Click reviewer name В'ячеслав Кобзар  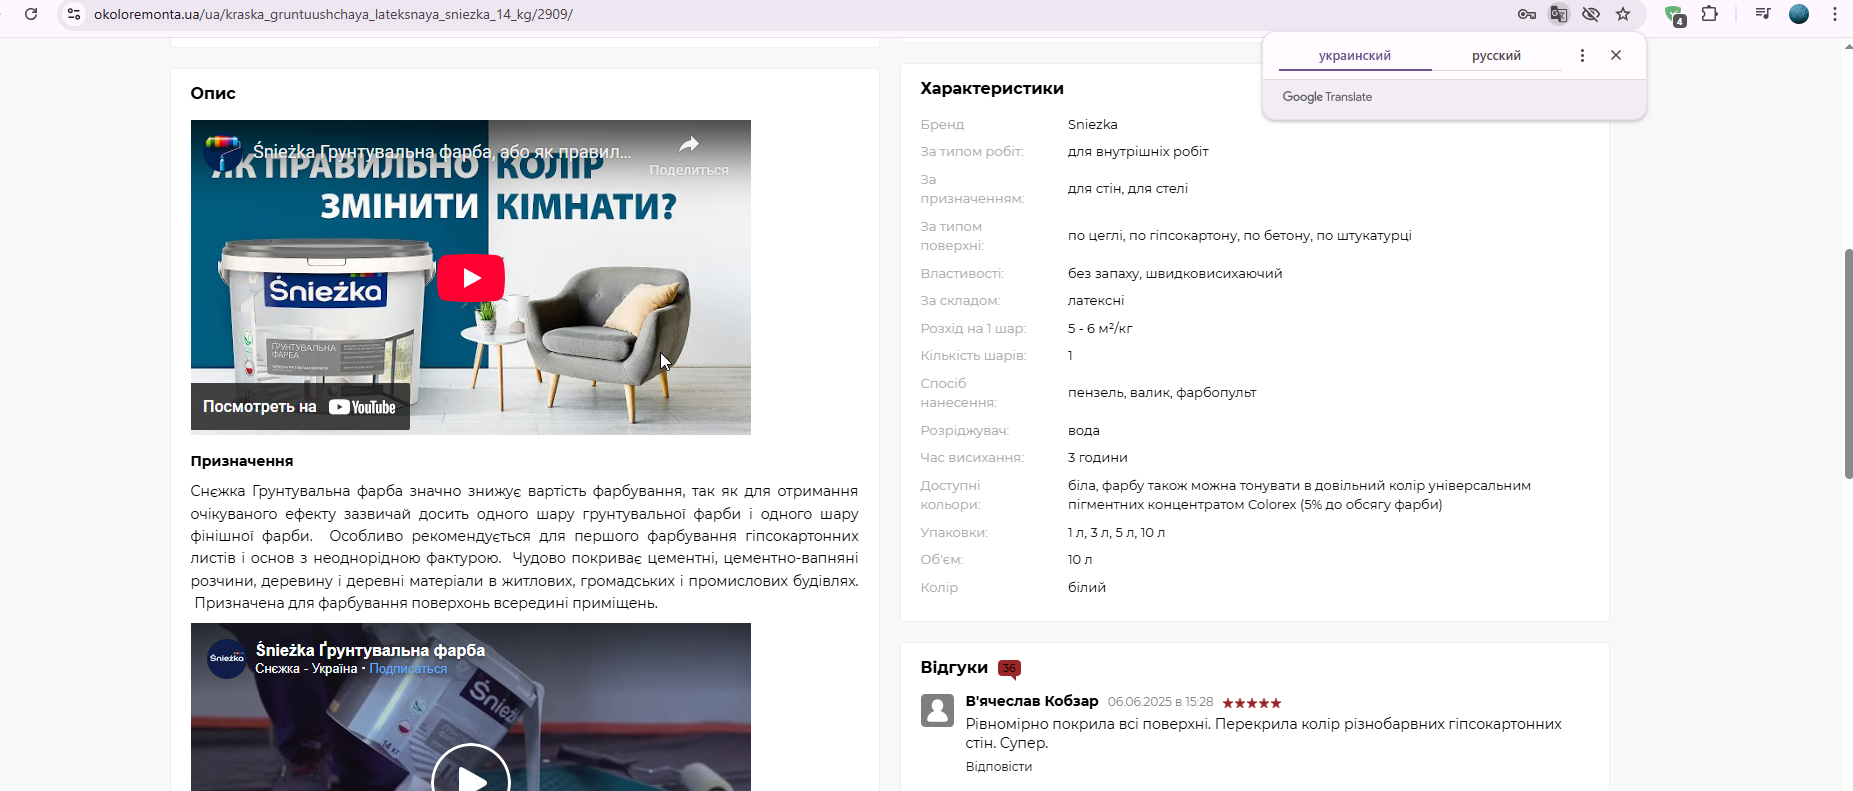[1032, 701]
